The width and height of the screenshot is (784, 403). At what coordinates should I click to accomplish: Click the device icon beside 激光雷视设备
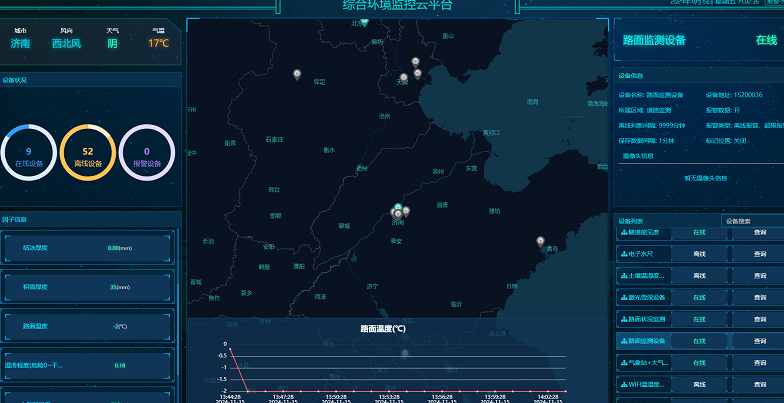[624, 297]
